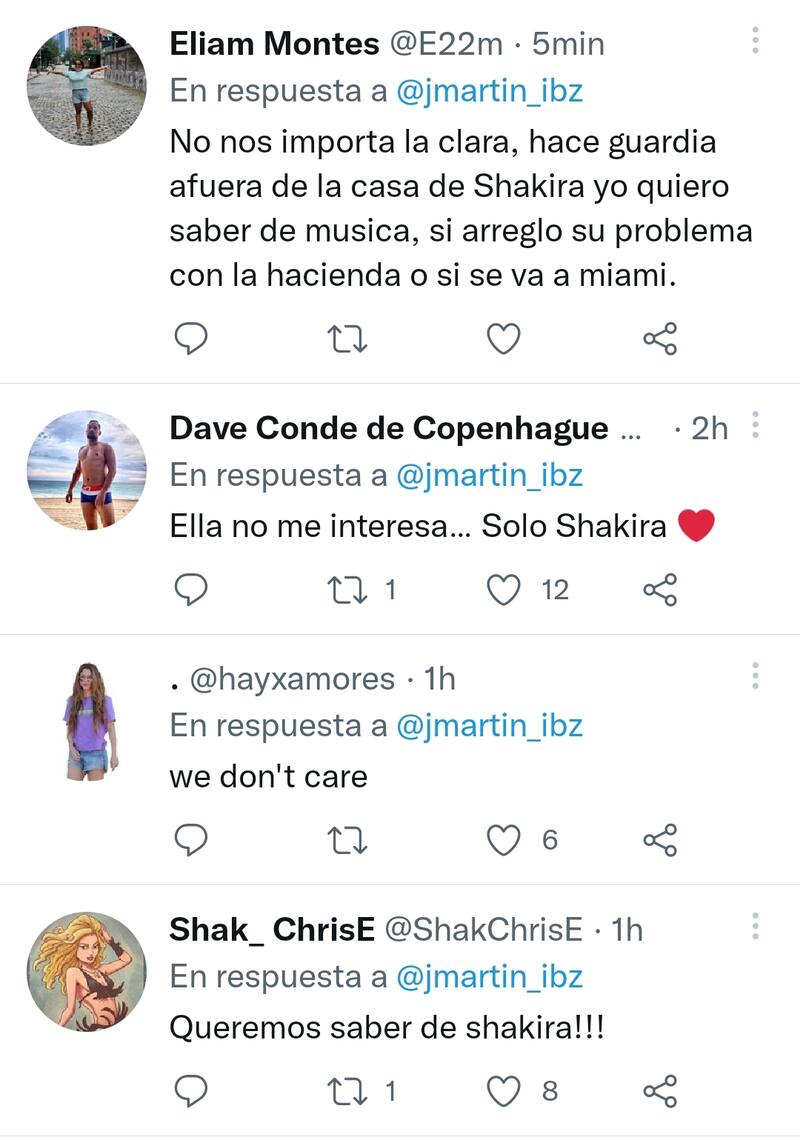
Task: Reply to the 'we don't care' tweet
Action: tap(190, 840)
